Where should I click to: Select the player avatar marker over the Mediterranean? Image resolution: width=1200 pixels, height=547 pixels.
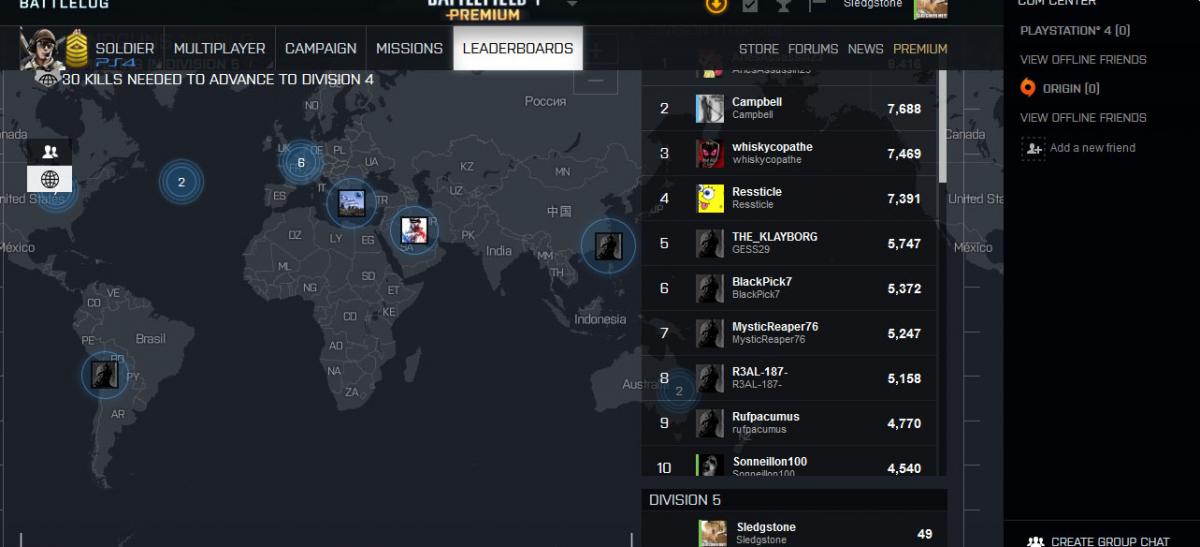coord(351,203)
